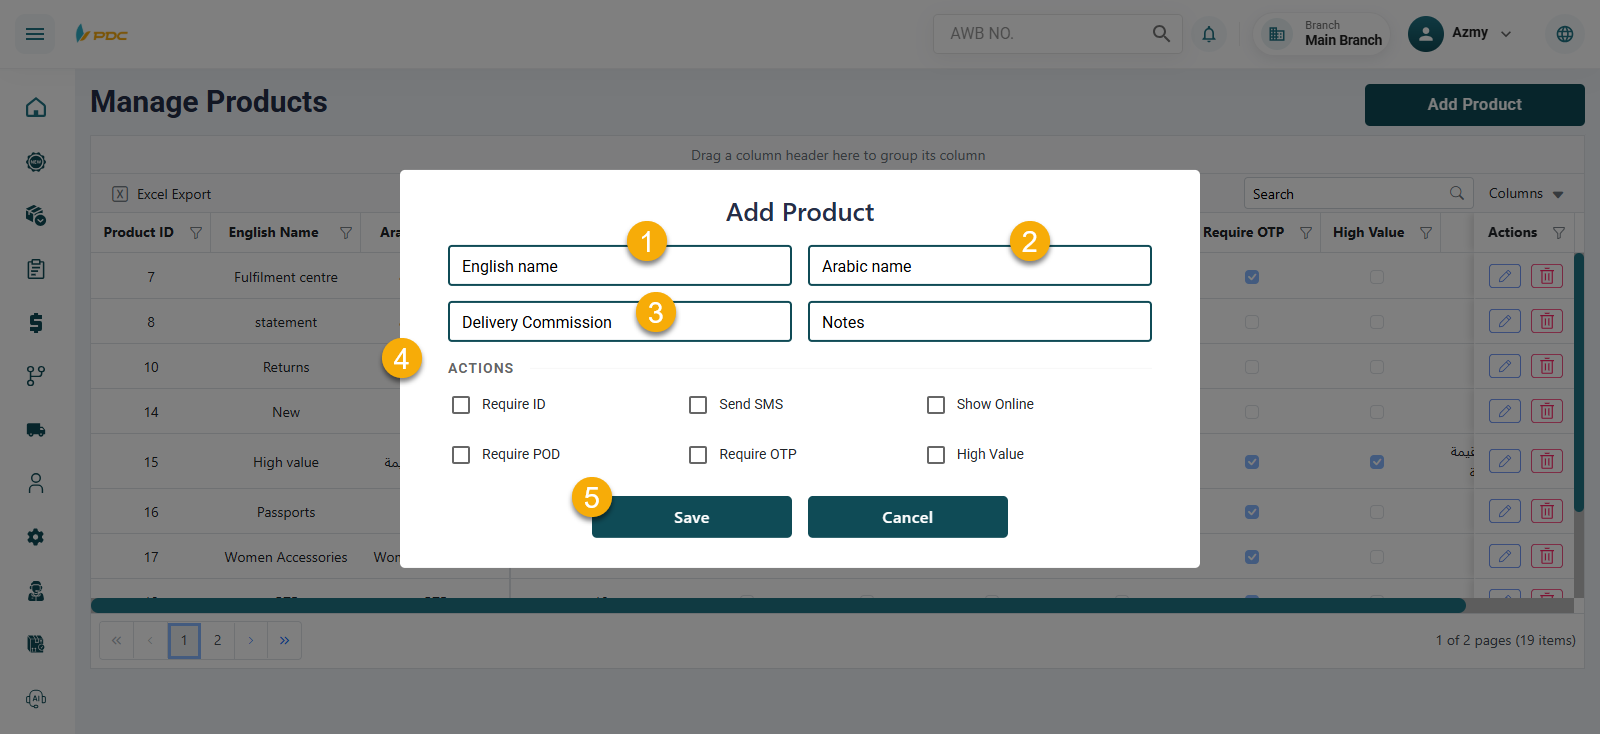Click the Excel Export label
This screenshot has height=734, width=1600.
[x=174, y=194]
